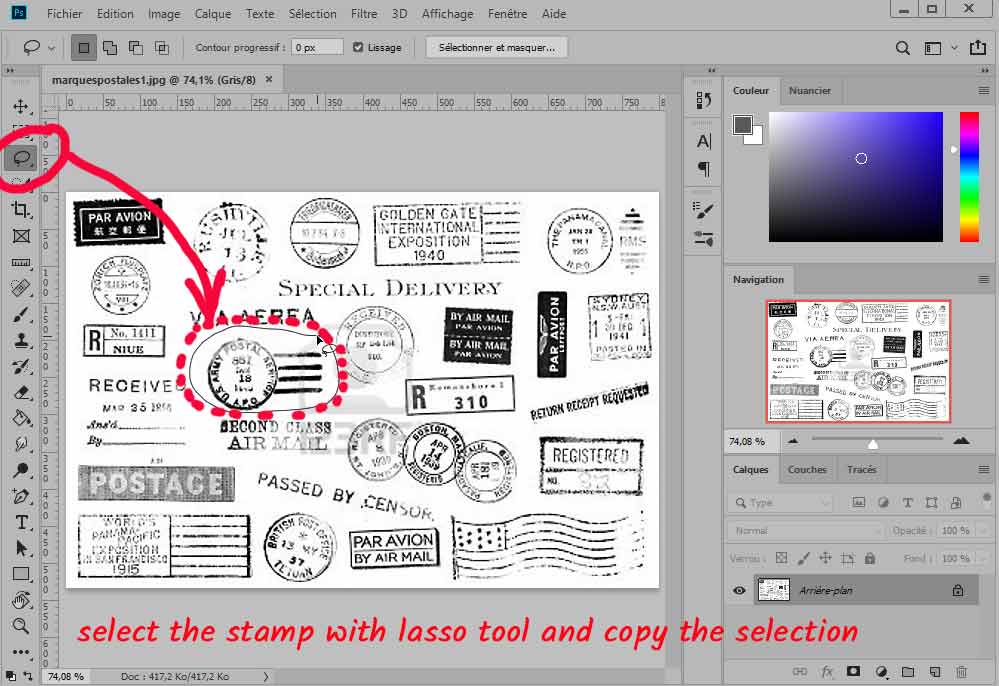Choose Intersect with selection mode
The height and width of the screenshot is (686, 999).
tap(162, 48)
